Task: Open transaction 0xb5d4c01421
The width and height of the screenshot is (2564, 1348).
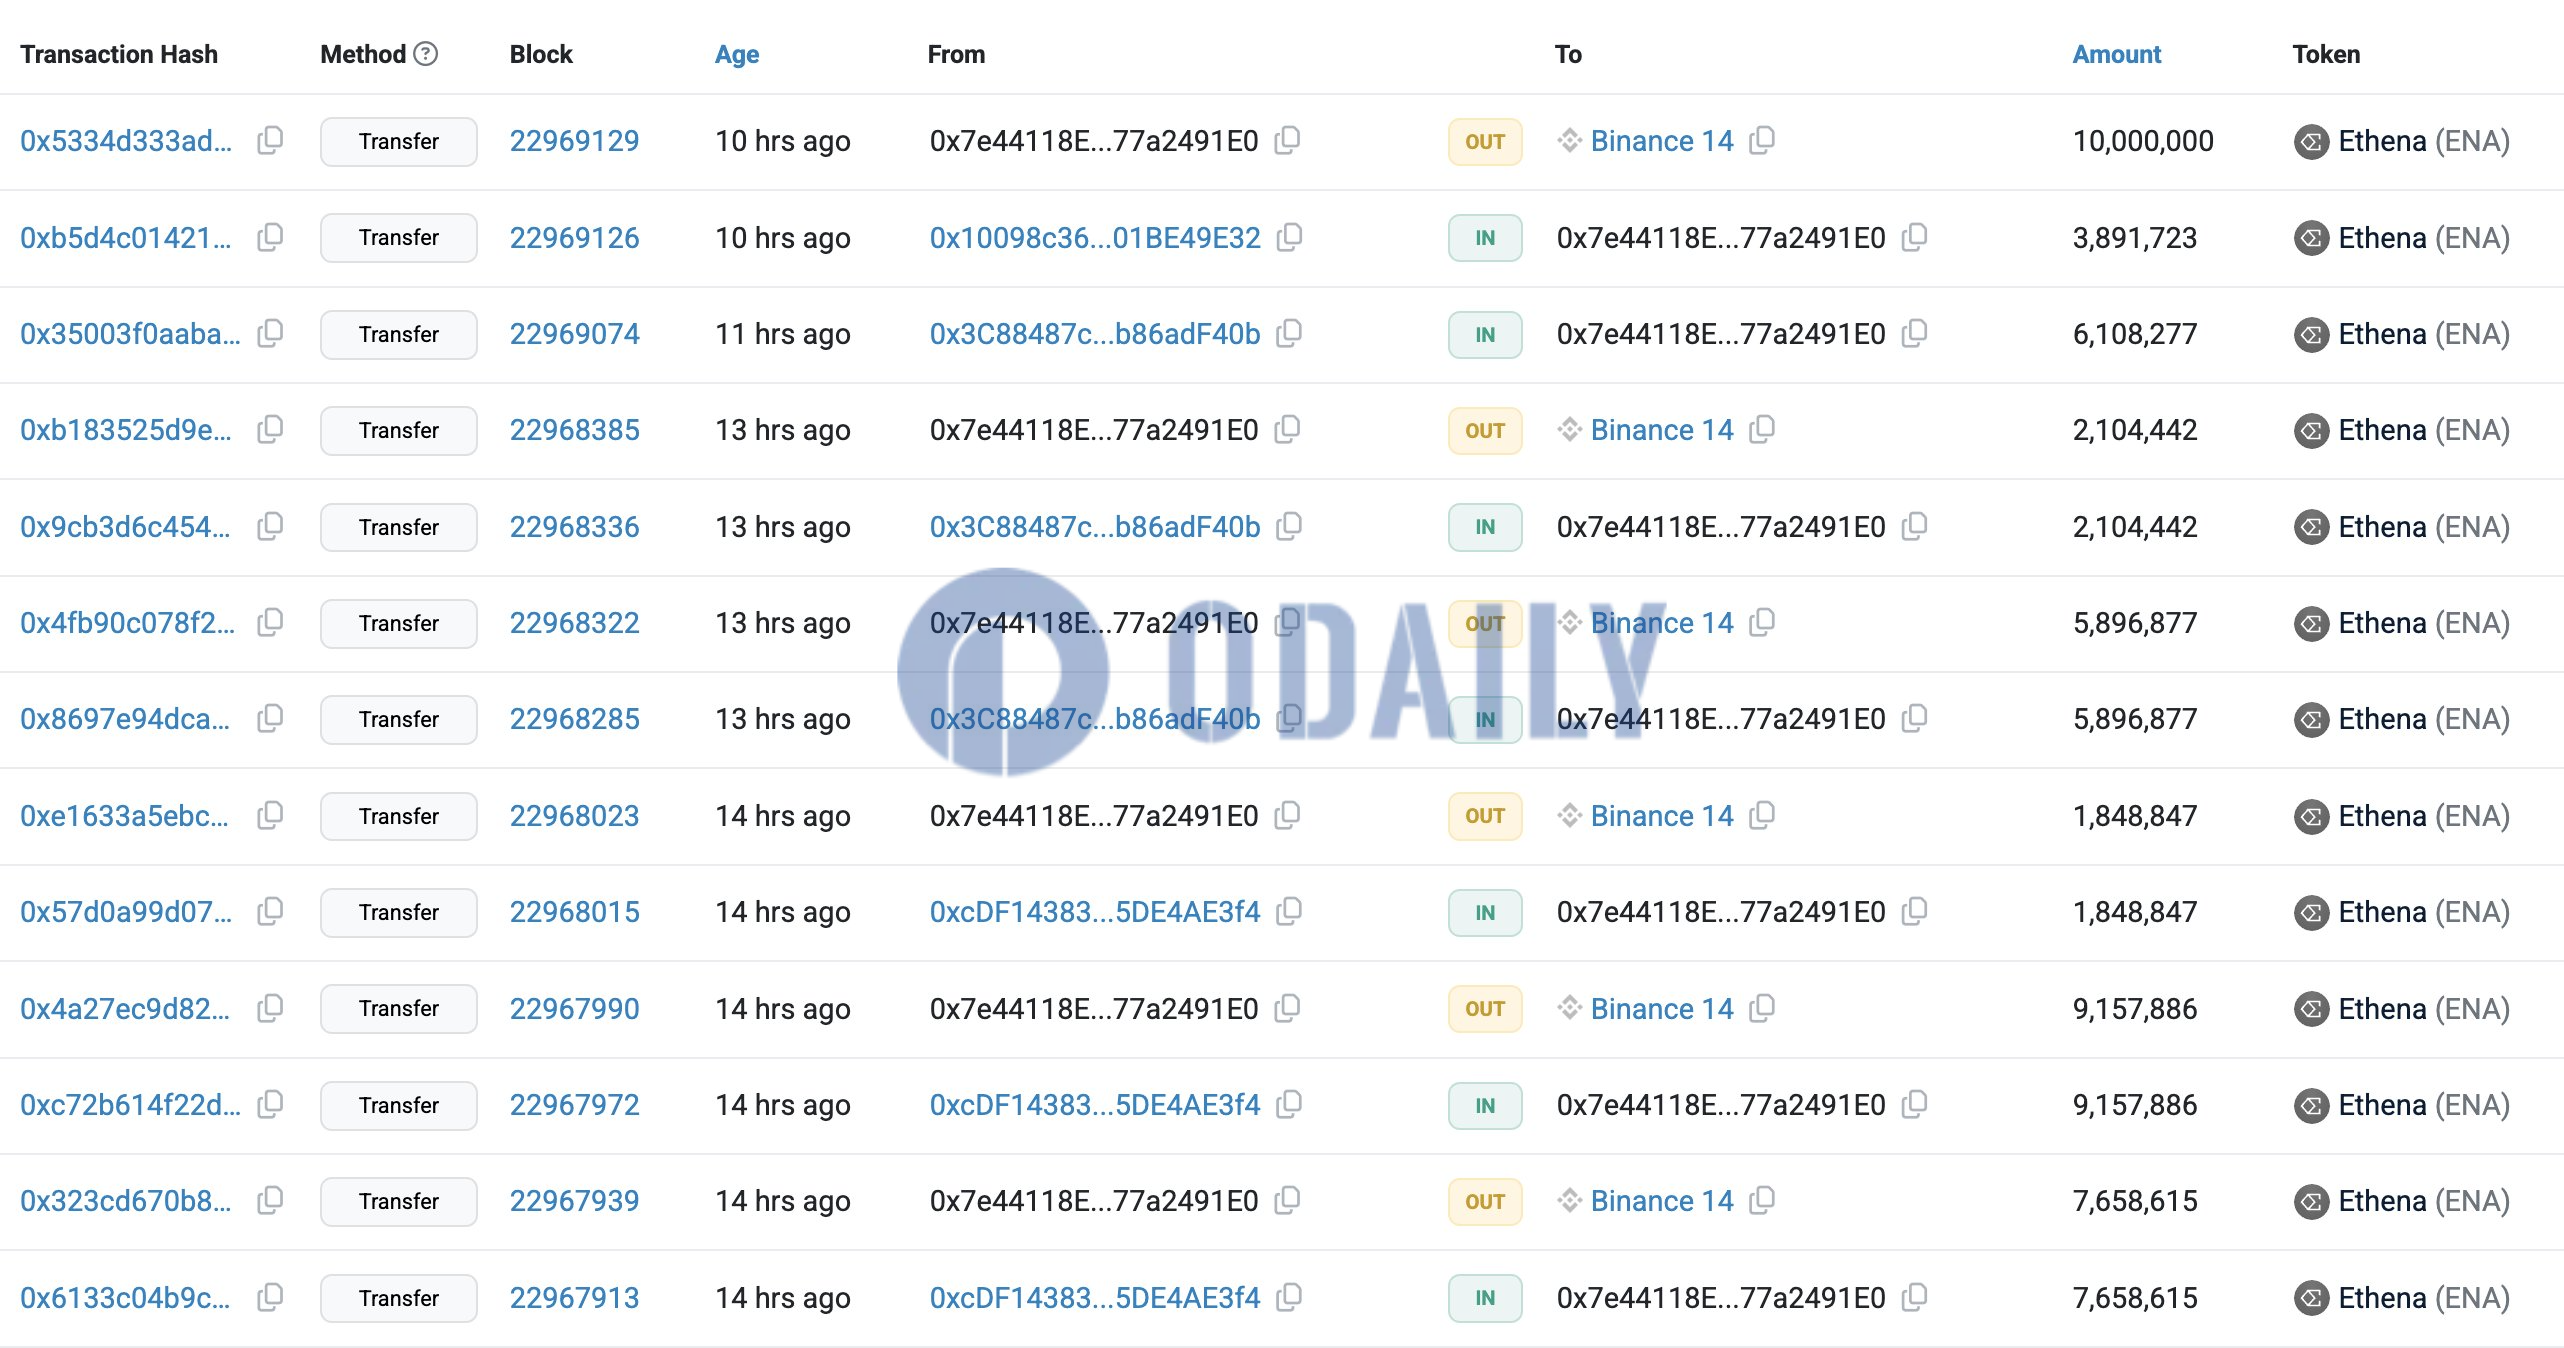Action: coord(126,238)
